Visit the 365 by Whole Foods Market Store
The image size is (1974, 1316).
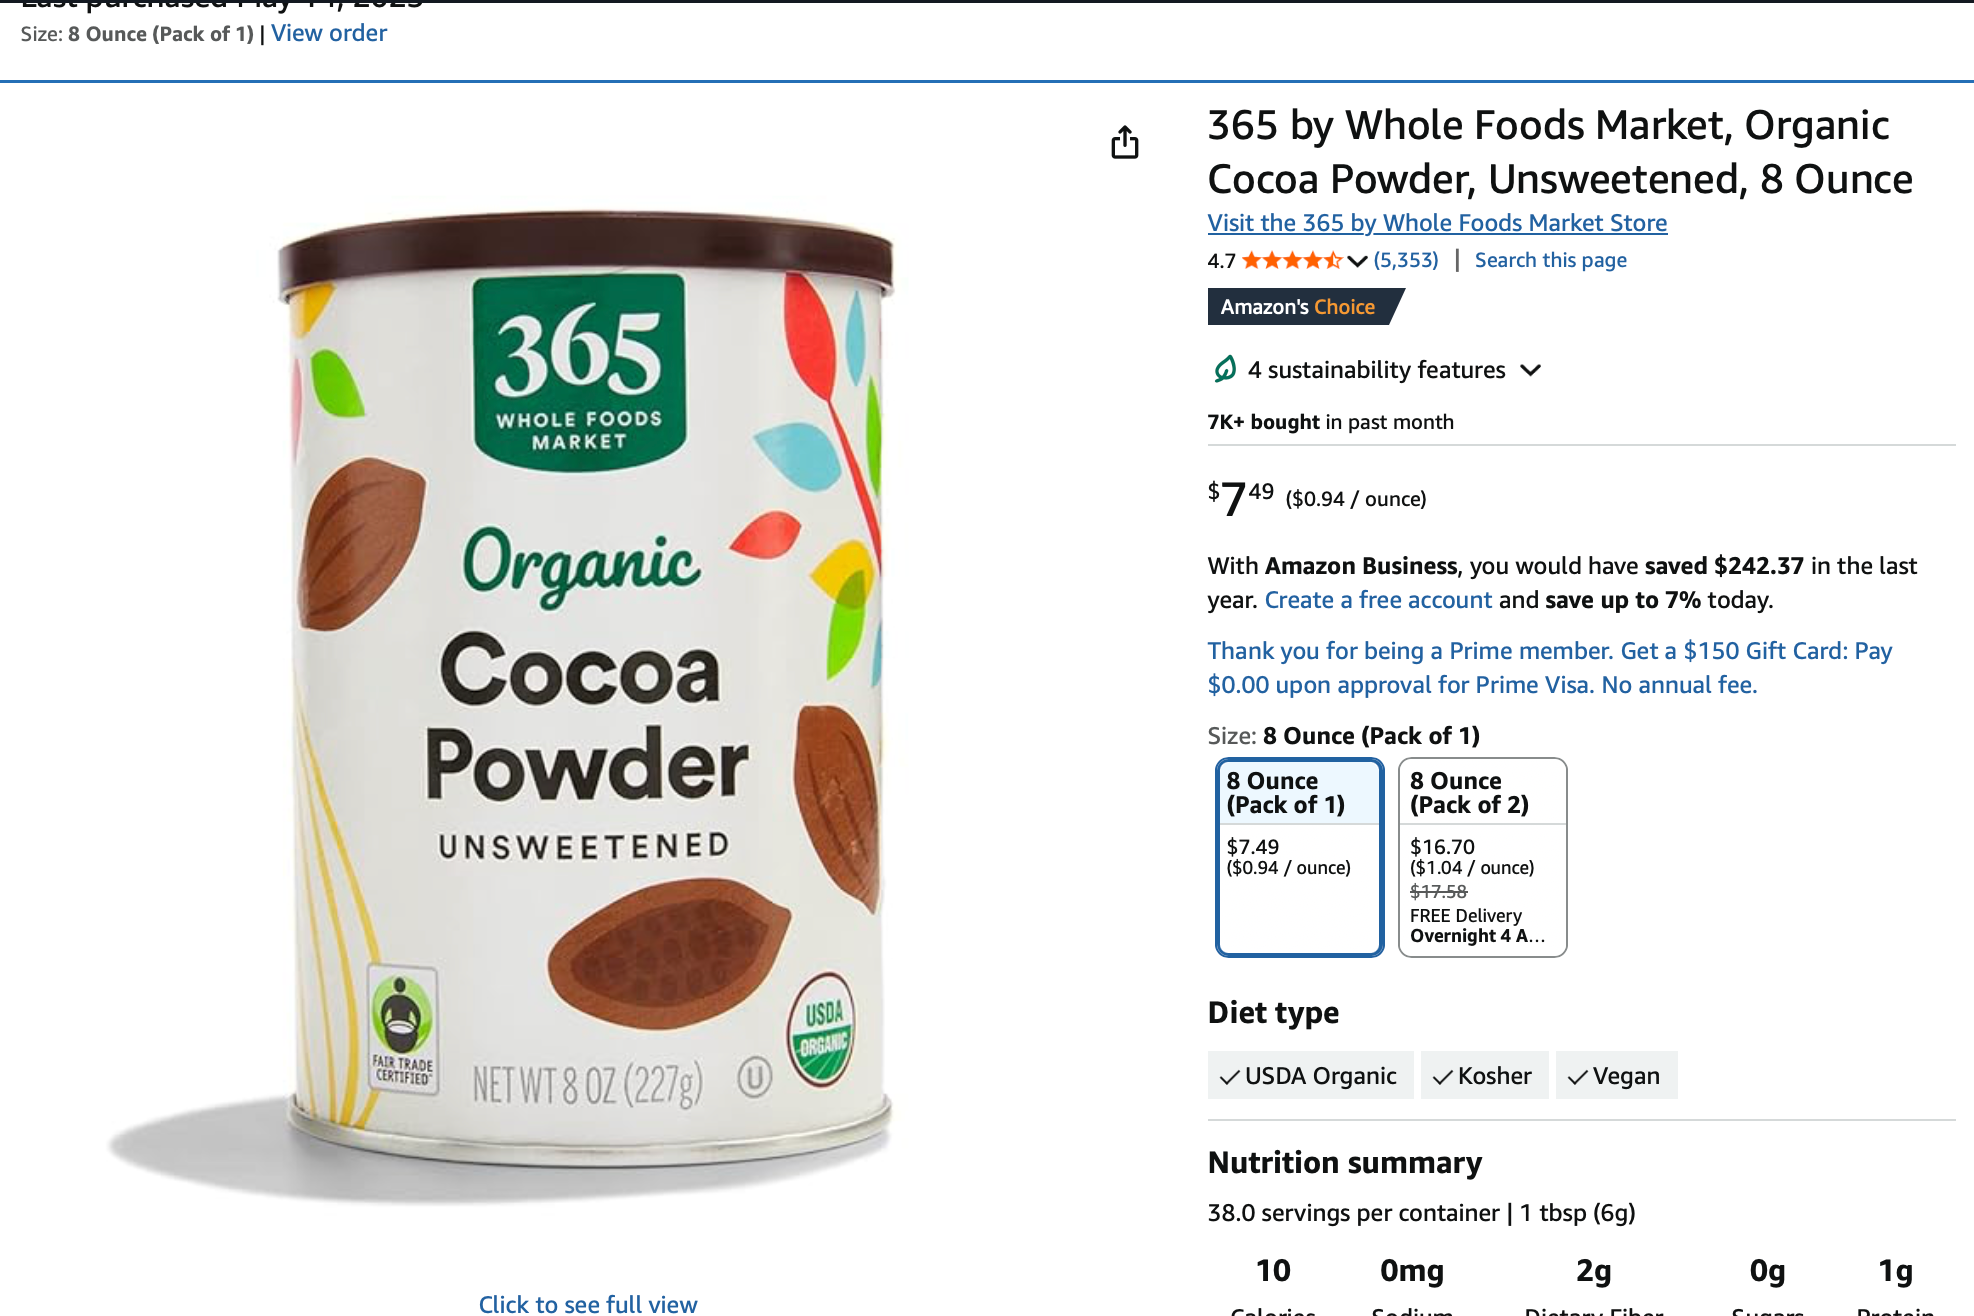(x=1437, y=223)
